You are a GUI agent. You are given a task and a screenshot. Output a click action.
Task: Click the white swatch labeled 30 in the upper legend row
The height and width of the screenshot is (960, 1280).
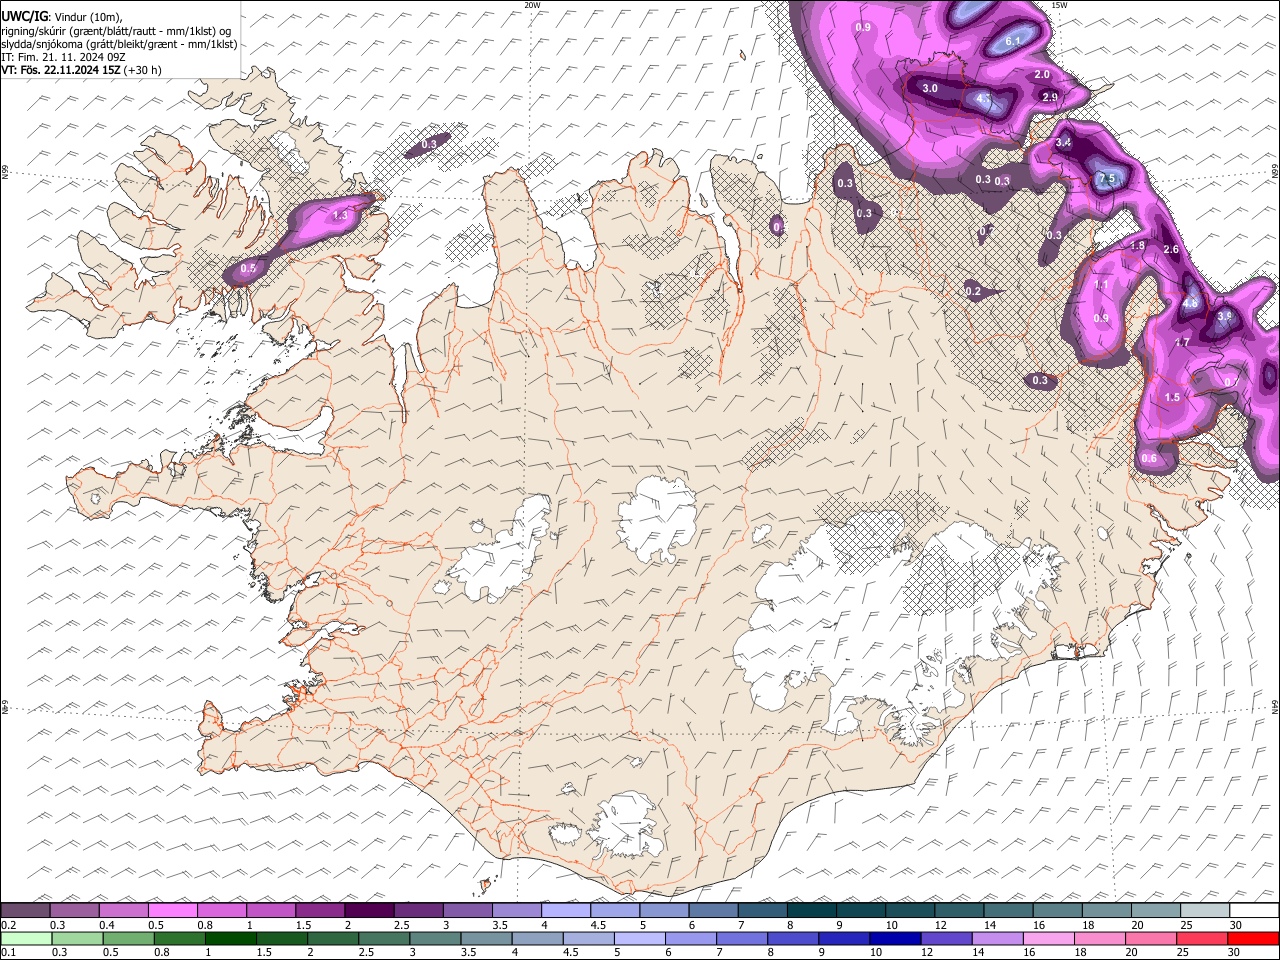pos(1255,911)
